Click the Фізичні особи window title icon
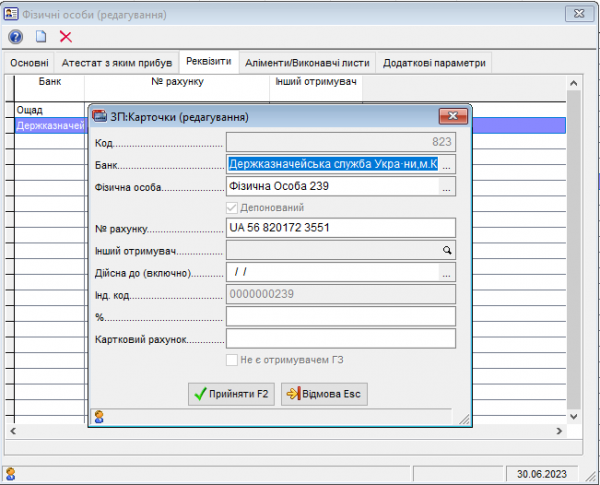The width and height of the screenshot is (600, 485). point(10,13)
